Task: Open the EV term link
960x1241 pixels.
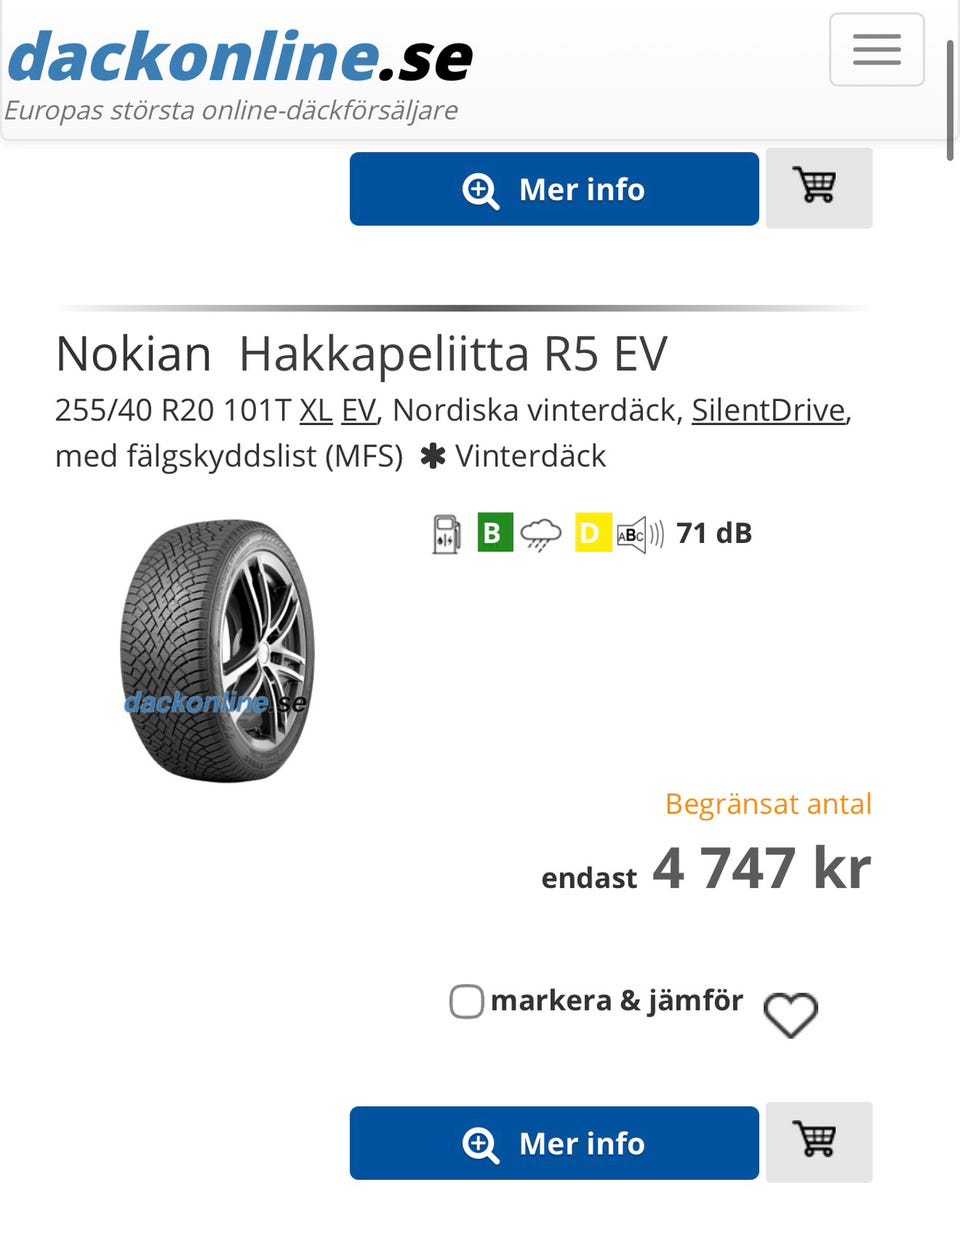Action: 359,410
